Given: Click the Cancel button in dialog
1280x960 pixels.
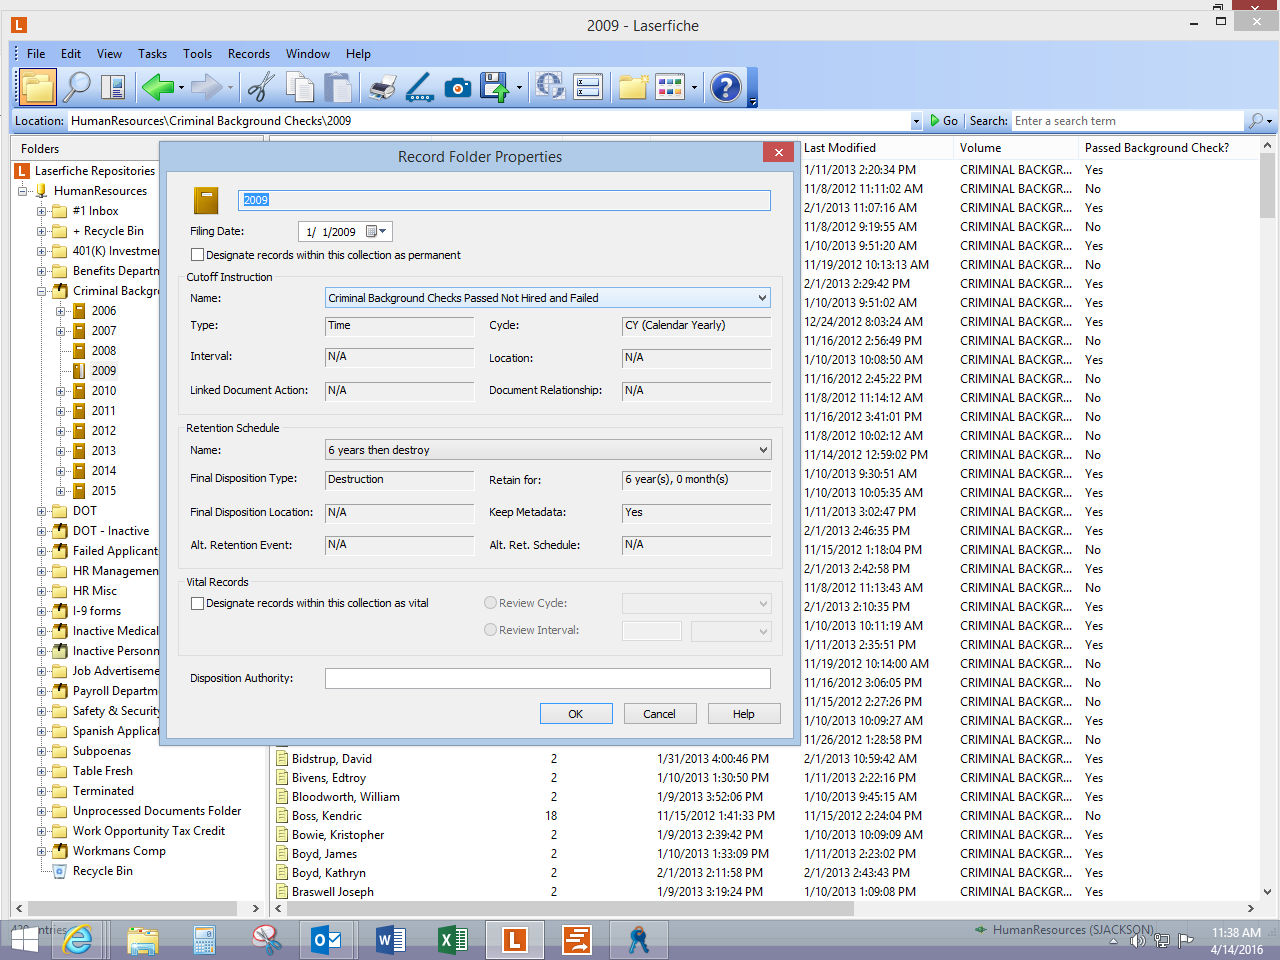Looking at the screenshot, I should coord(659,714).
